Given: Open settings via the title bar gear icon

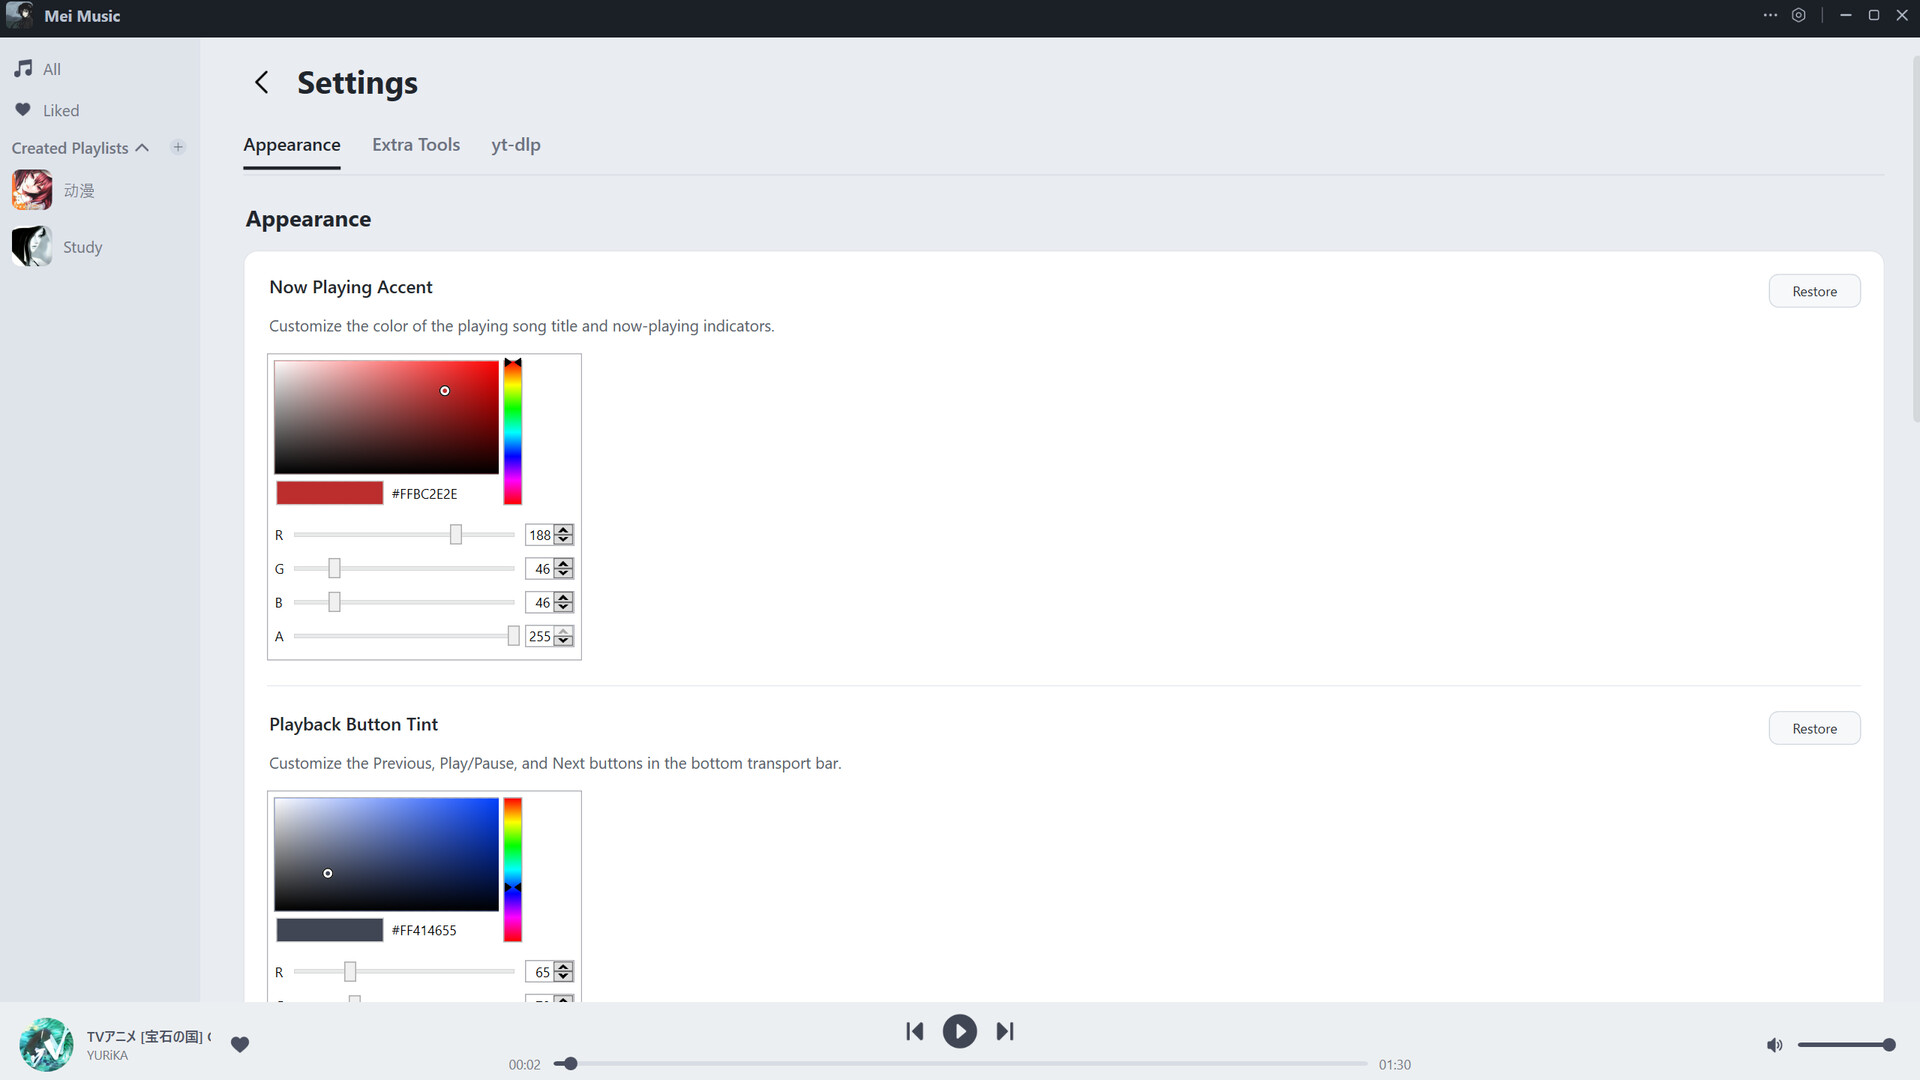Looking at the screenshot, I should [1799, 15].
